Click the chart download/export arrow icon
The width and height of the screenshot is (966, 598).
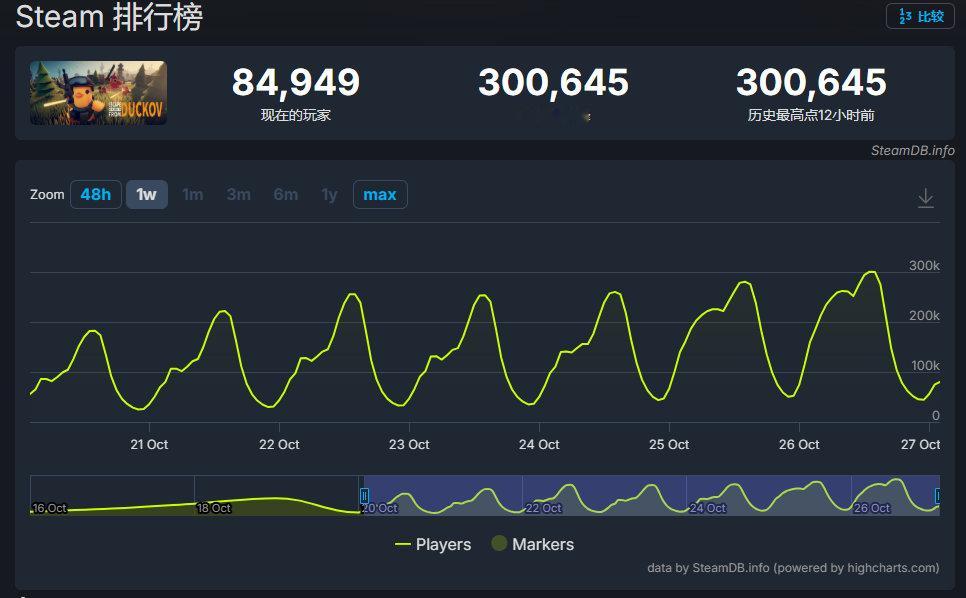coord(925,197)
